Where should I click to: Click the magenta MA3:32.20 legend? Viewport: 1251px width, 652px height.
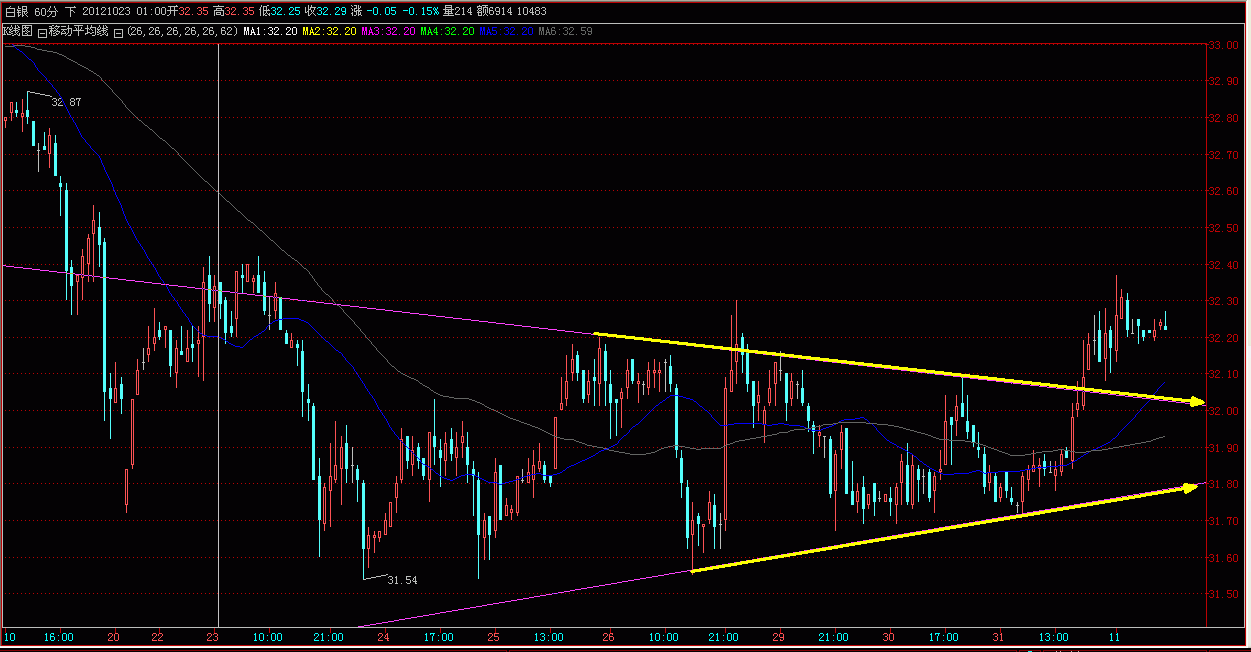388,32
